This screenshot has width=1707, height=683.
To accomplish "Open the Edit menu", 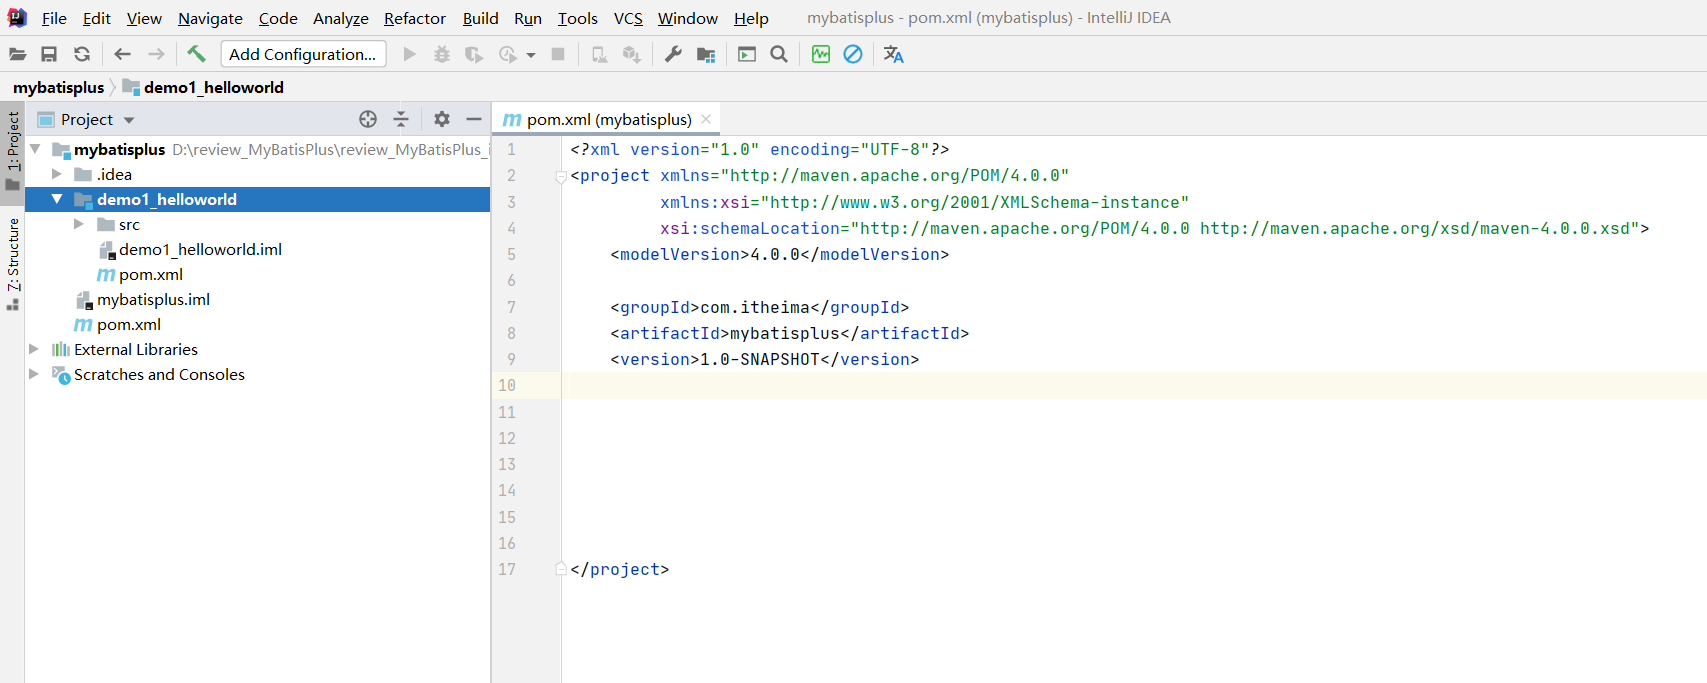I will pos(97,18).
